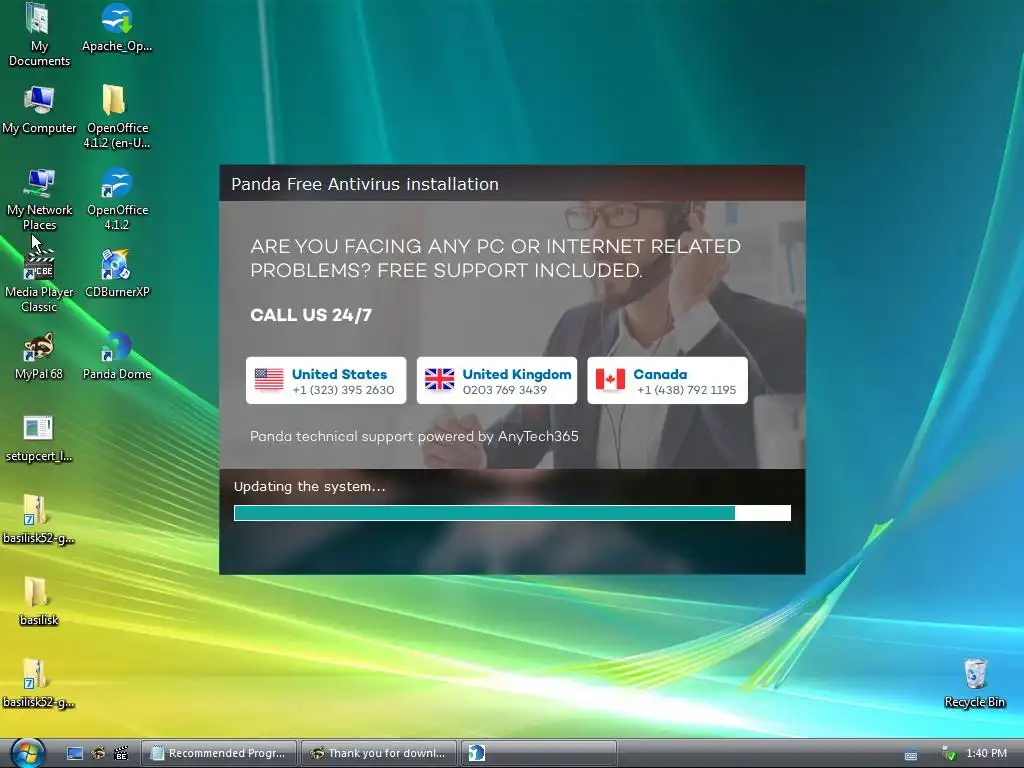Launch MyPal from quick launch bar
Viewport: 1024px width, 768px height.
[98, 754]
